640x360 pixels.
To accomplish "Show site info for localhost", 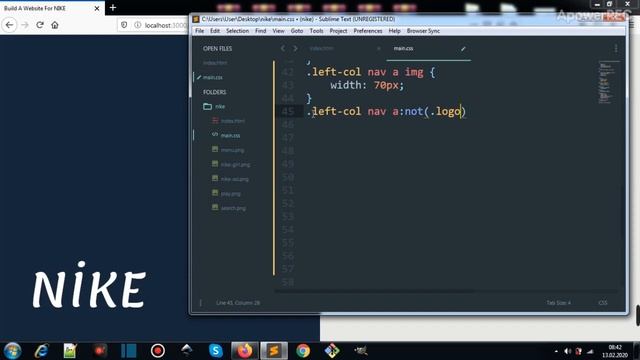I will click(138, 25).
